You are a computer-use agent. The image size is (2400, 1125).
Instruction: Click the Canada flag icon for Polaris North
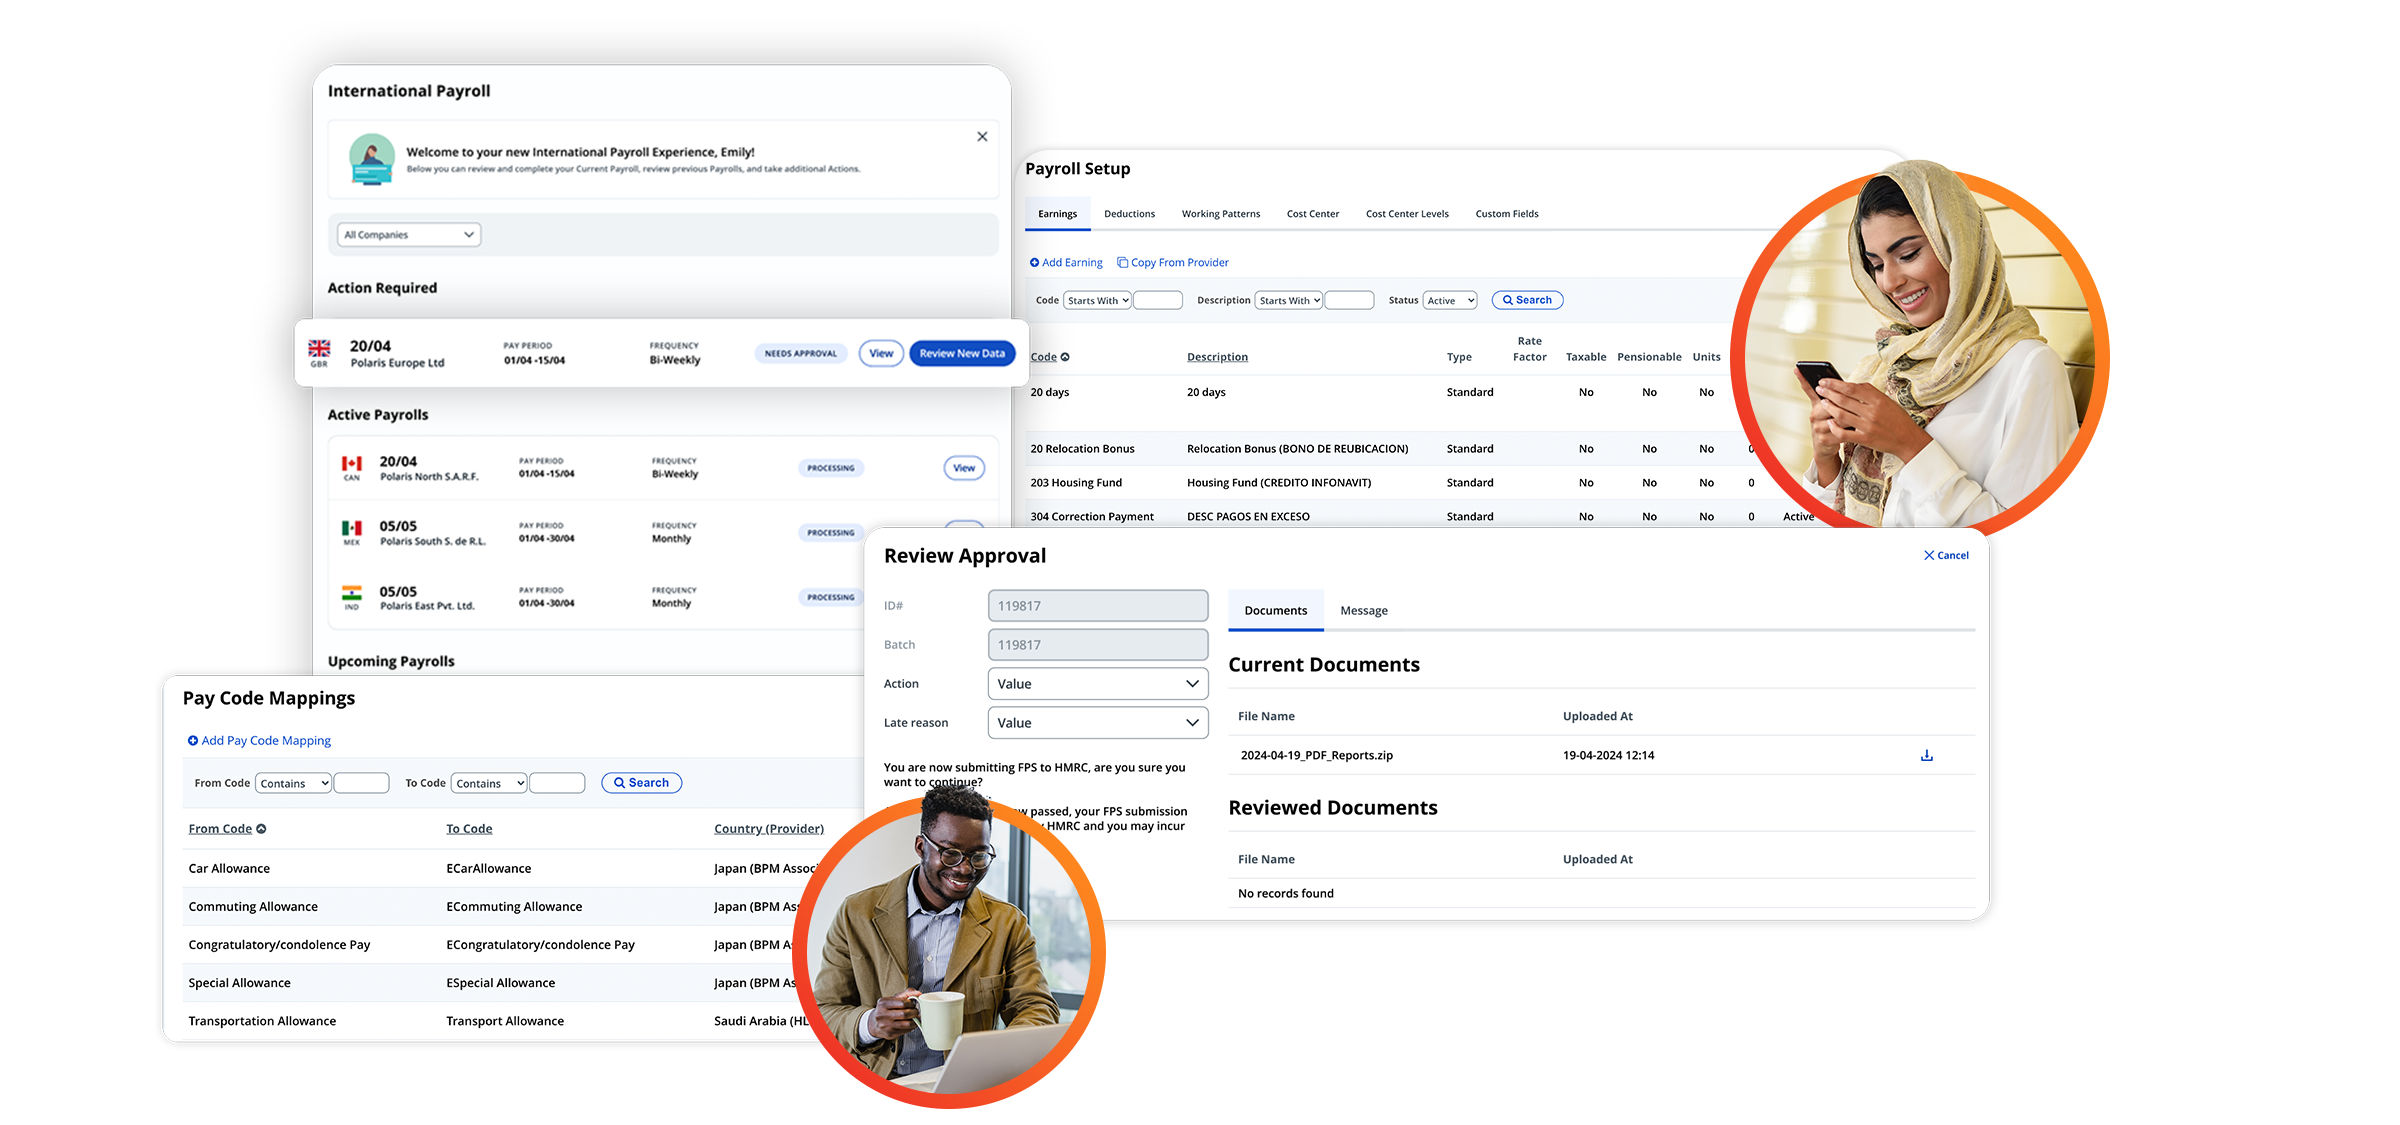(x=352, y=463)
